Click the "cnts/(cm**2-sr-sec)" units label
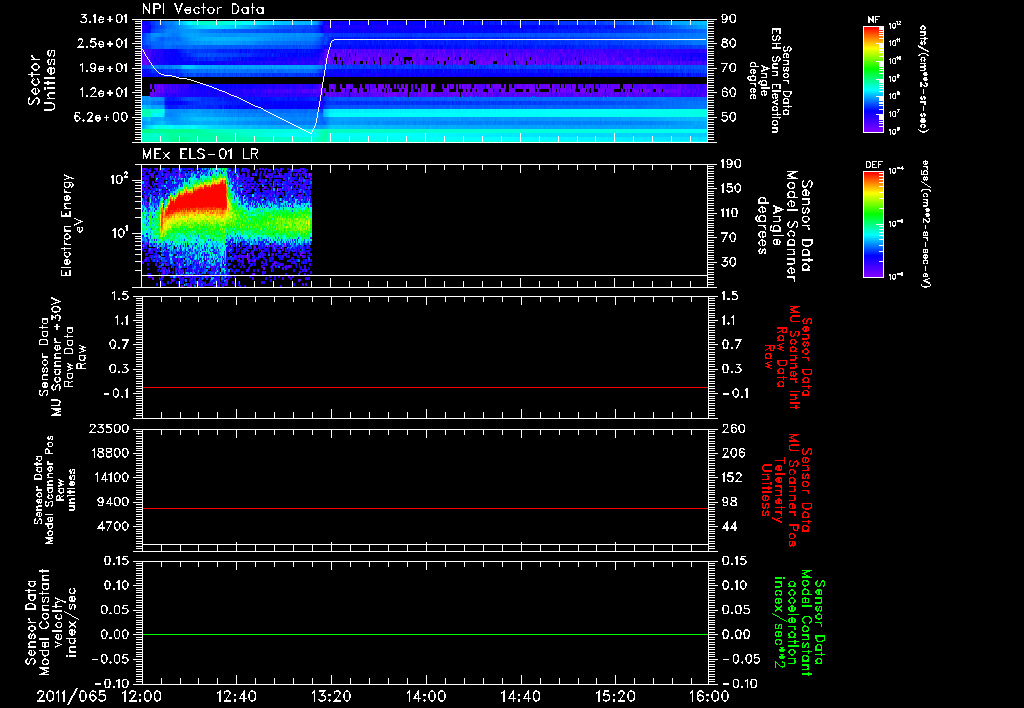This screenshot has height=708, width=1024. coord(923,78)
